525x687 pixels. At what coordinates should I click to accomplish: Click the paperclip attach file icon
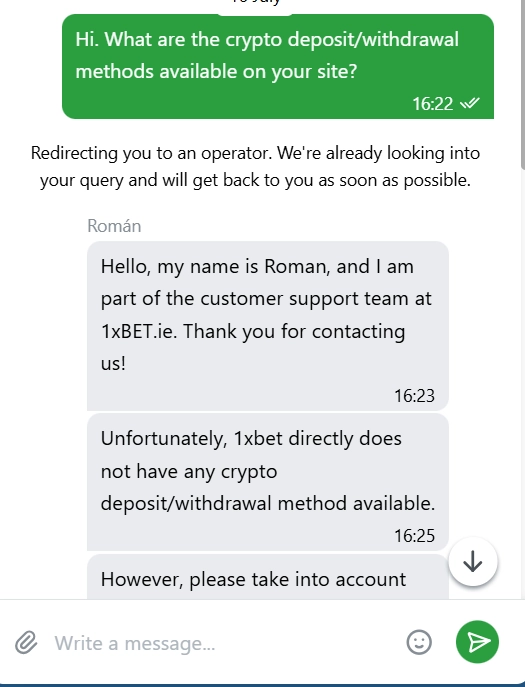26,643
